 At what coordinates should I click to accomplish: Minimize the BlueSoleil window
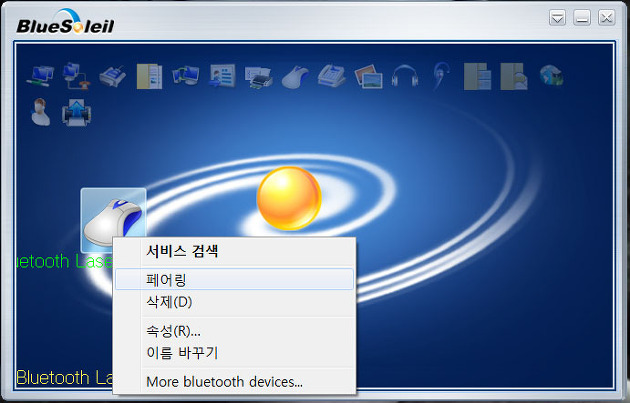(x=582, y=18)
